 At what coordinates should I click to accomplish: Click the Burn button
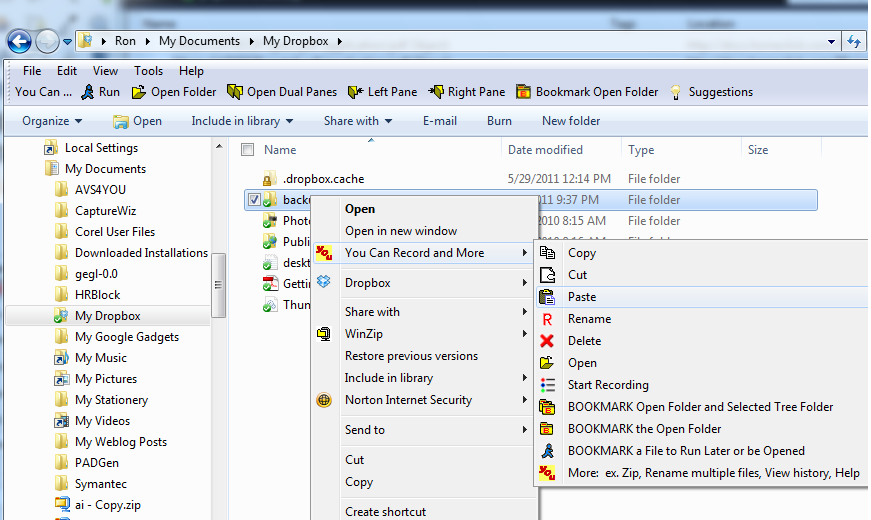pyautogui.click(x=499, y=121)
